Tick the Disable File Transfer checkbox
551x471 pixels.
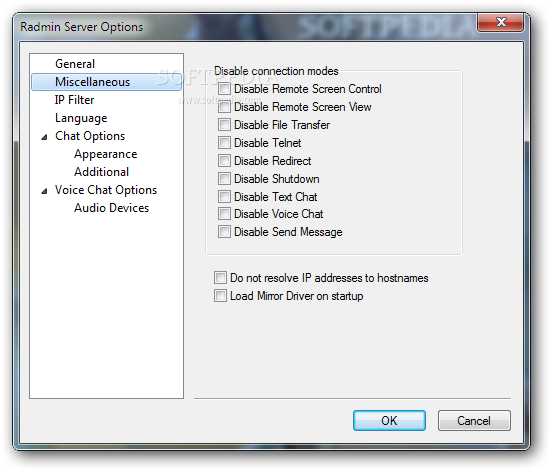point(224,124)
